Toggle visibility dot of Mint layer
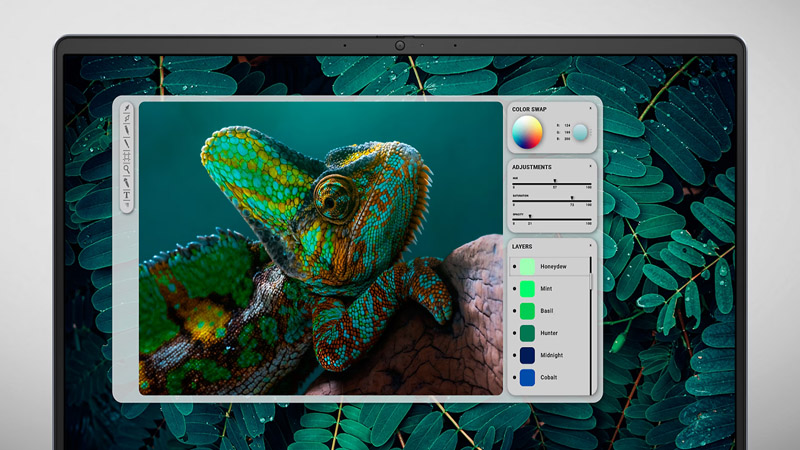 pos(514,289)
